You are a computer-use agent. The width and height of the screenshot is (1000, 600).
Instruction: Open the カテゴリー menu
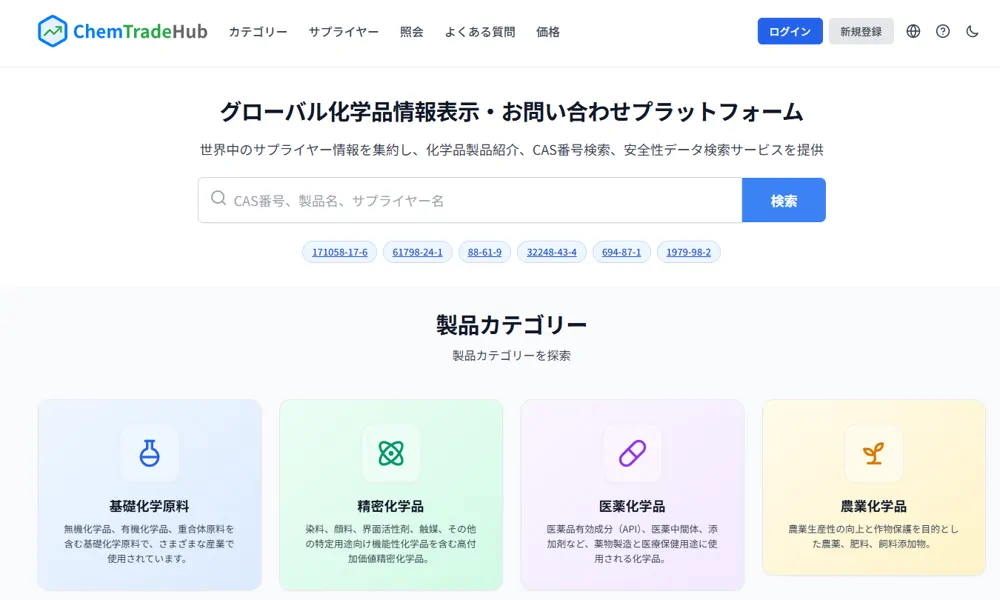[258, 32]
